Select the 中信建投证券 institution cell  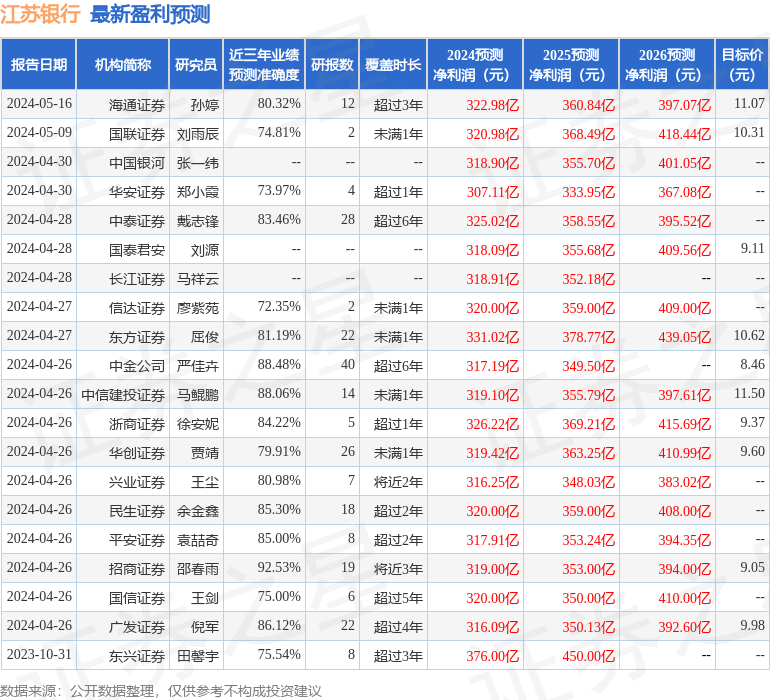(123, 394)
